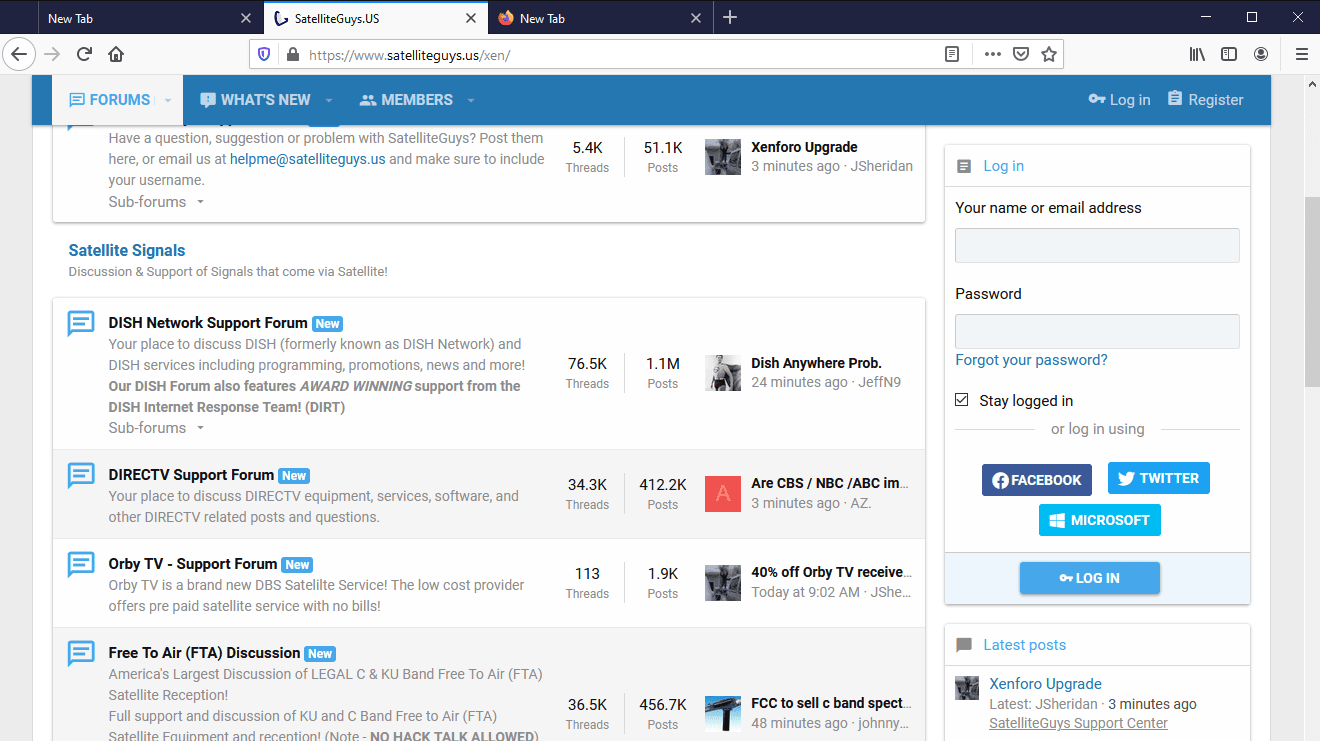View site security padlock info
1320x741 pixels.
coord(293,55)
